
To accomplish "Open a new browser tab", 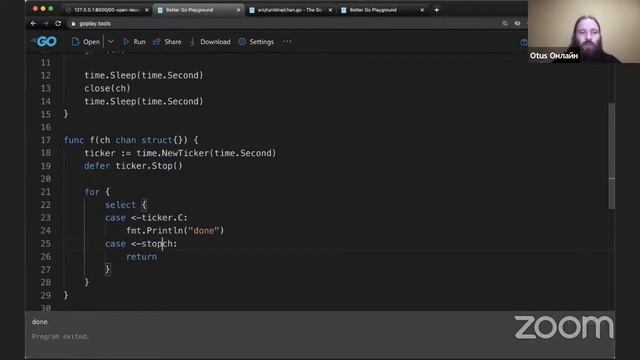I will click(x=436, y=10).
